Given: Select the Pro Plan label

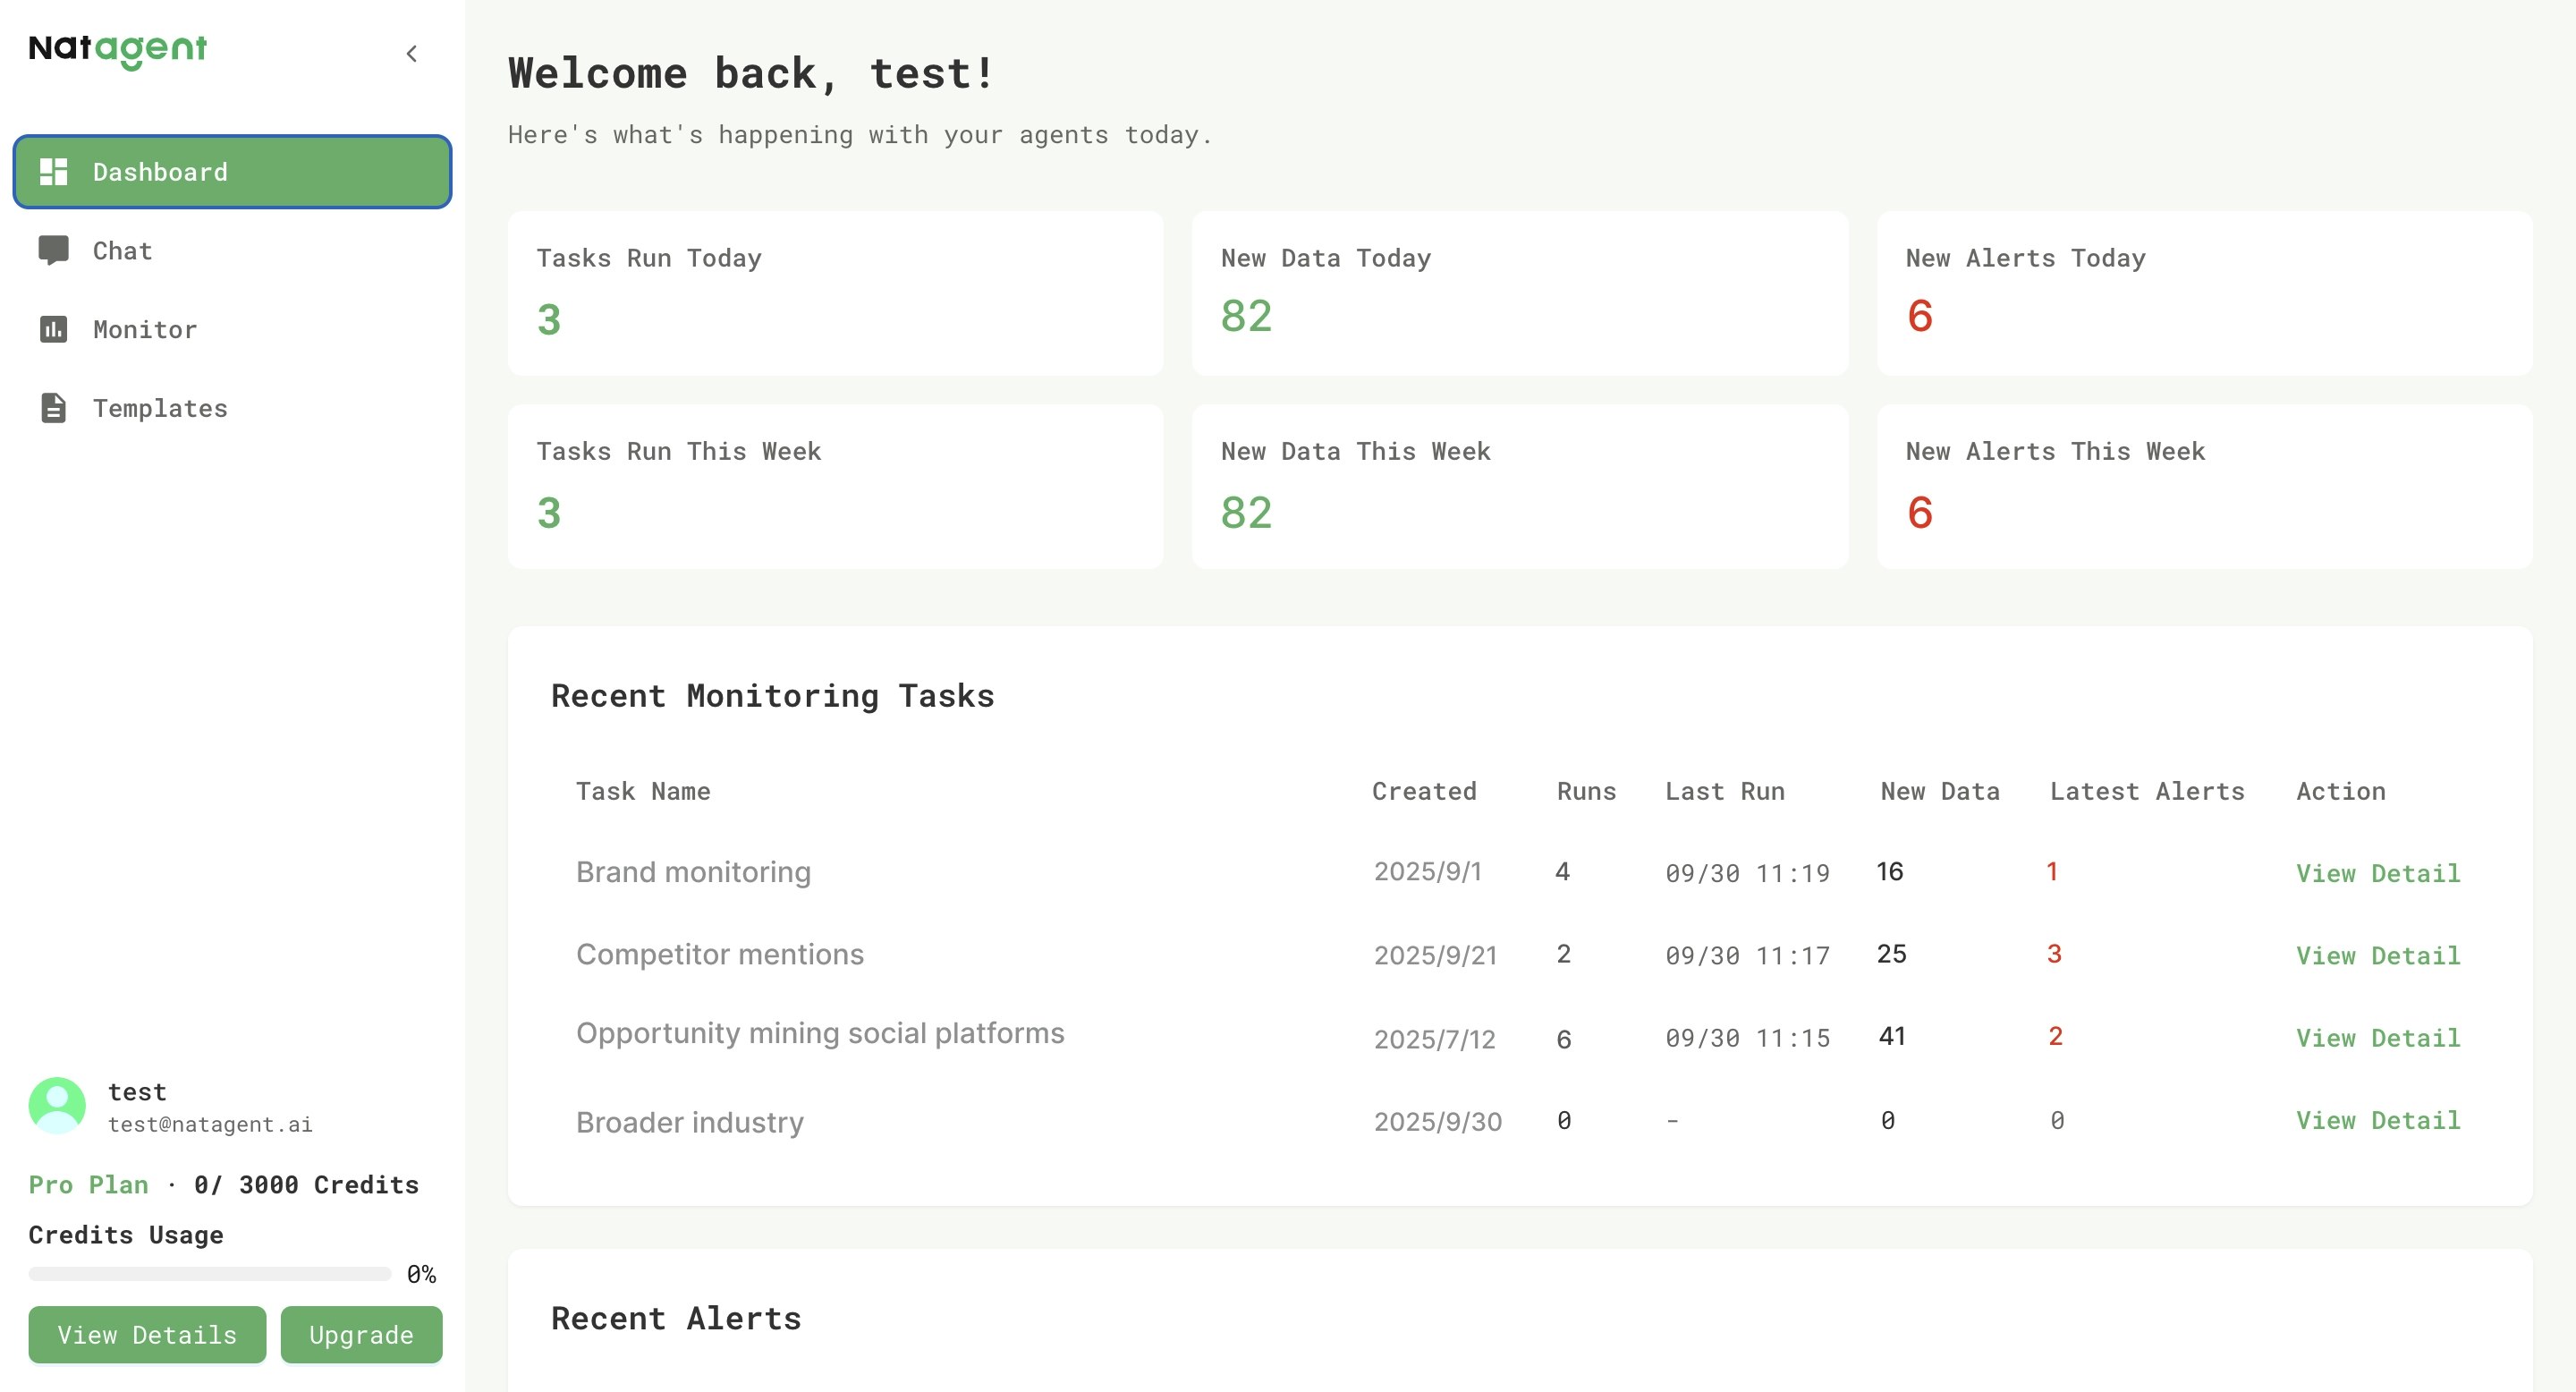Looking at the screenshot, I should [88, 1185].
